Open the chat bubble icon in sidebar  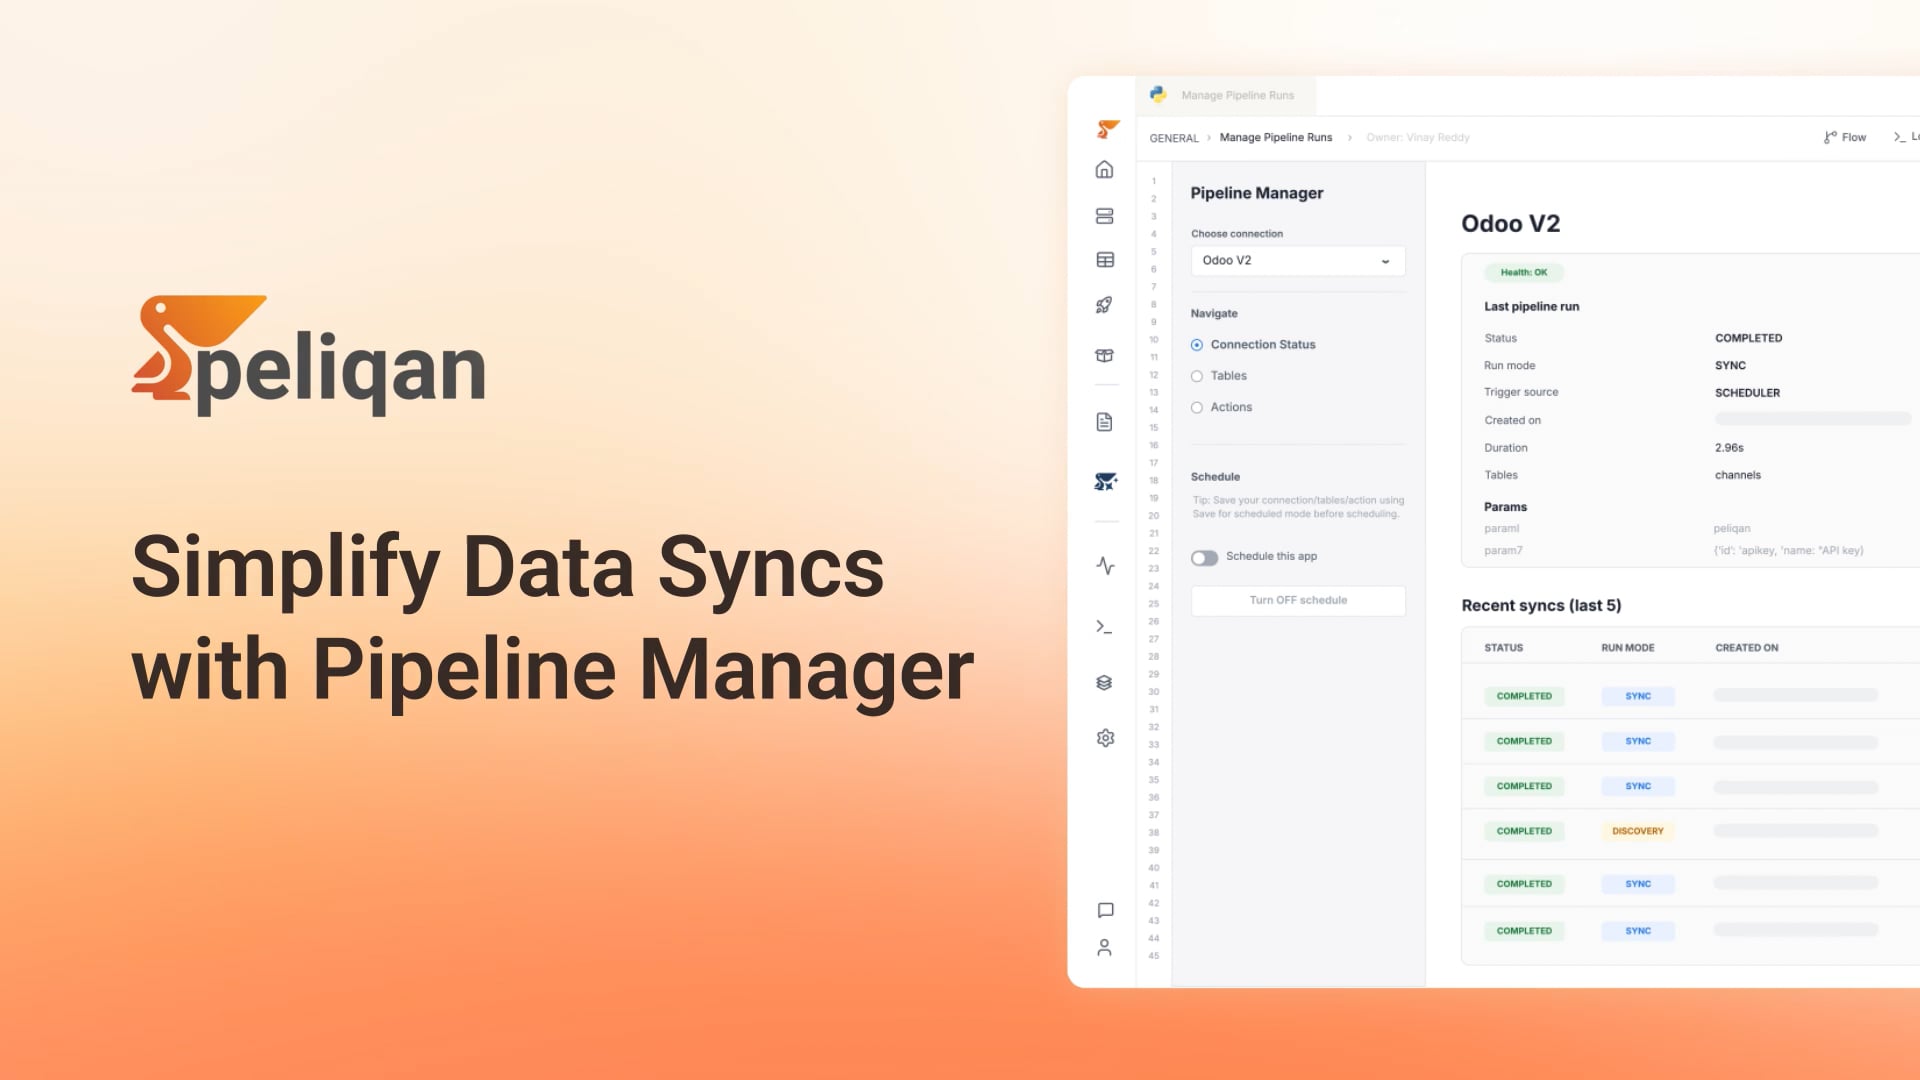pos(1105,910)
